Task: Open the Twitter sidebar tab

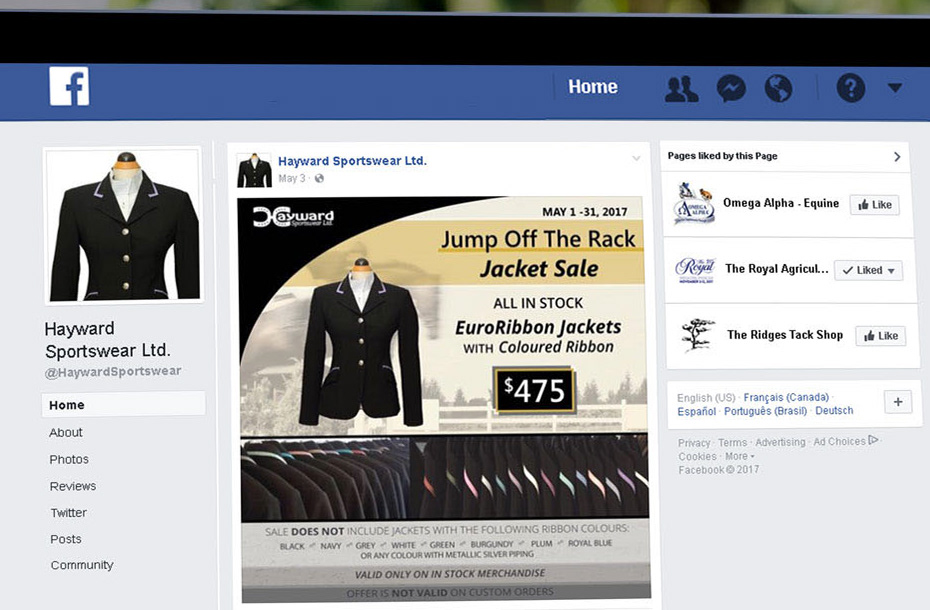Action: point(68,513)
